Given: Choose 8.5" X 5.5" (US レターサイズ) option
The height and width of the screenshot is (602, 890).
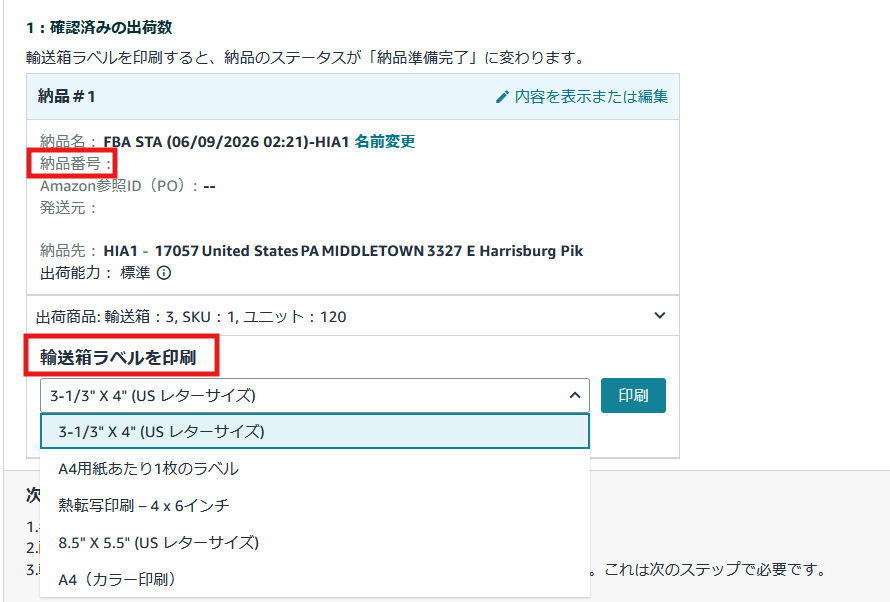Looking at the screenshot, I should [314, 542].
